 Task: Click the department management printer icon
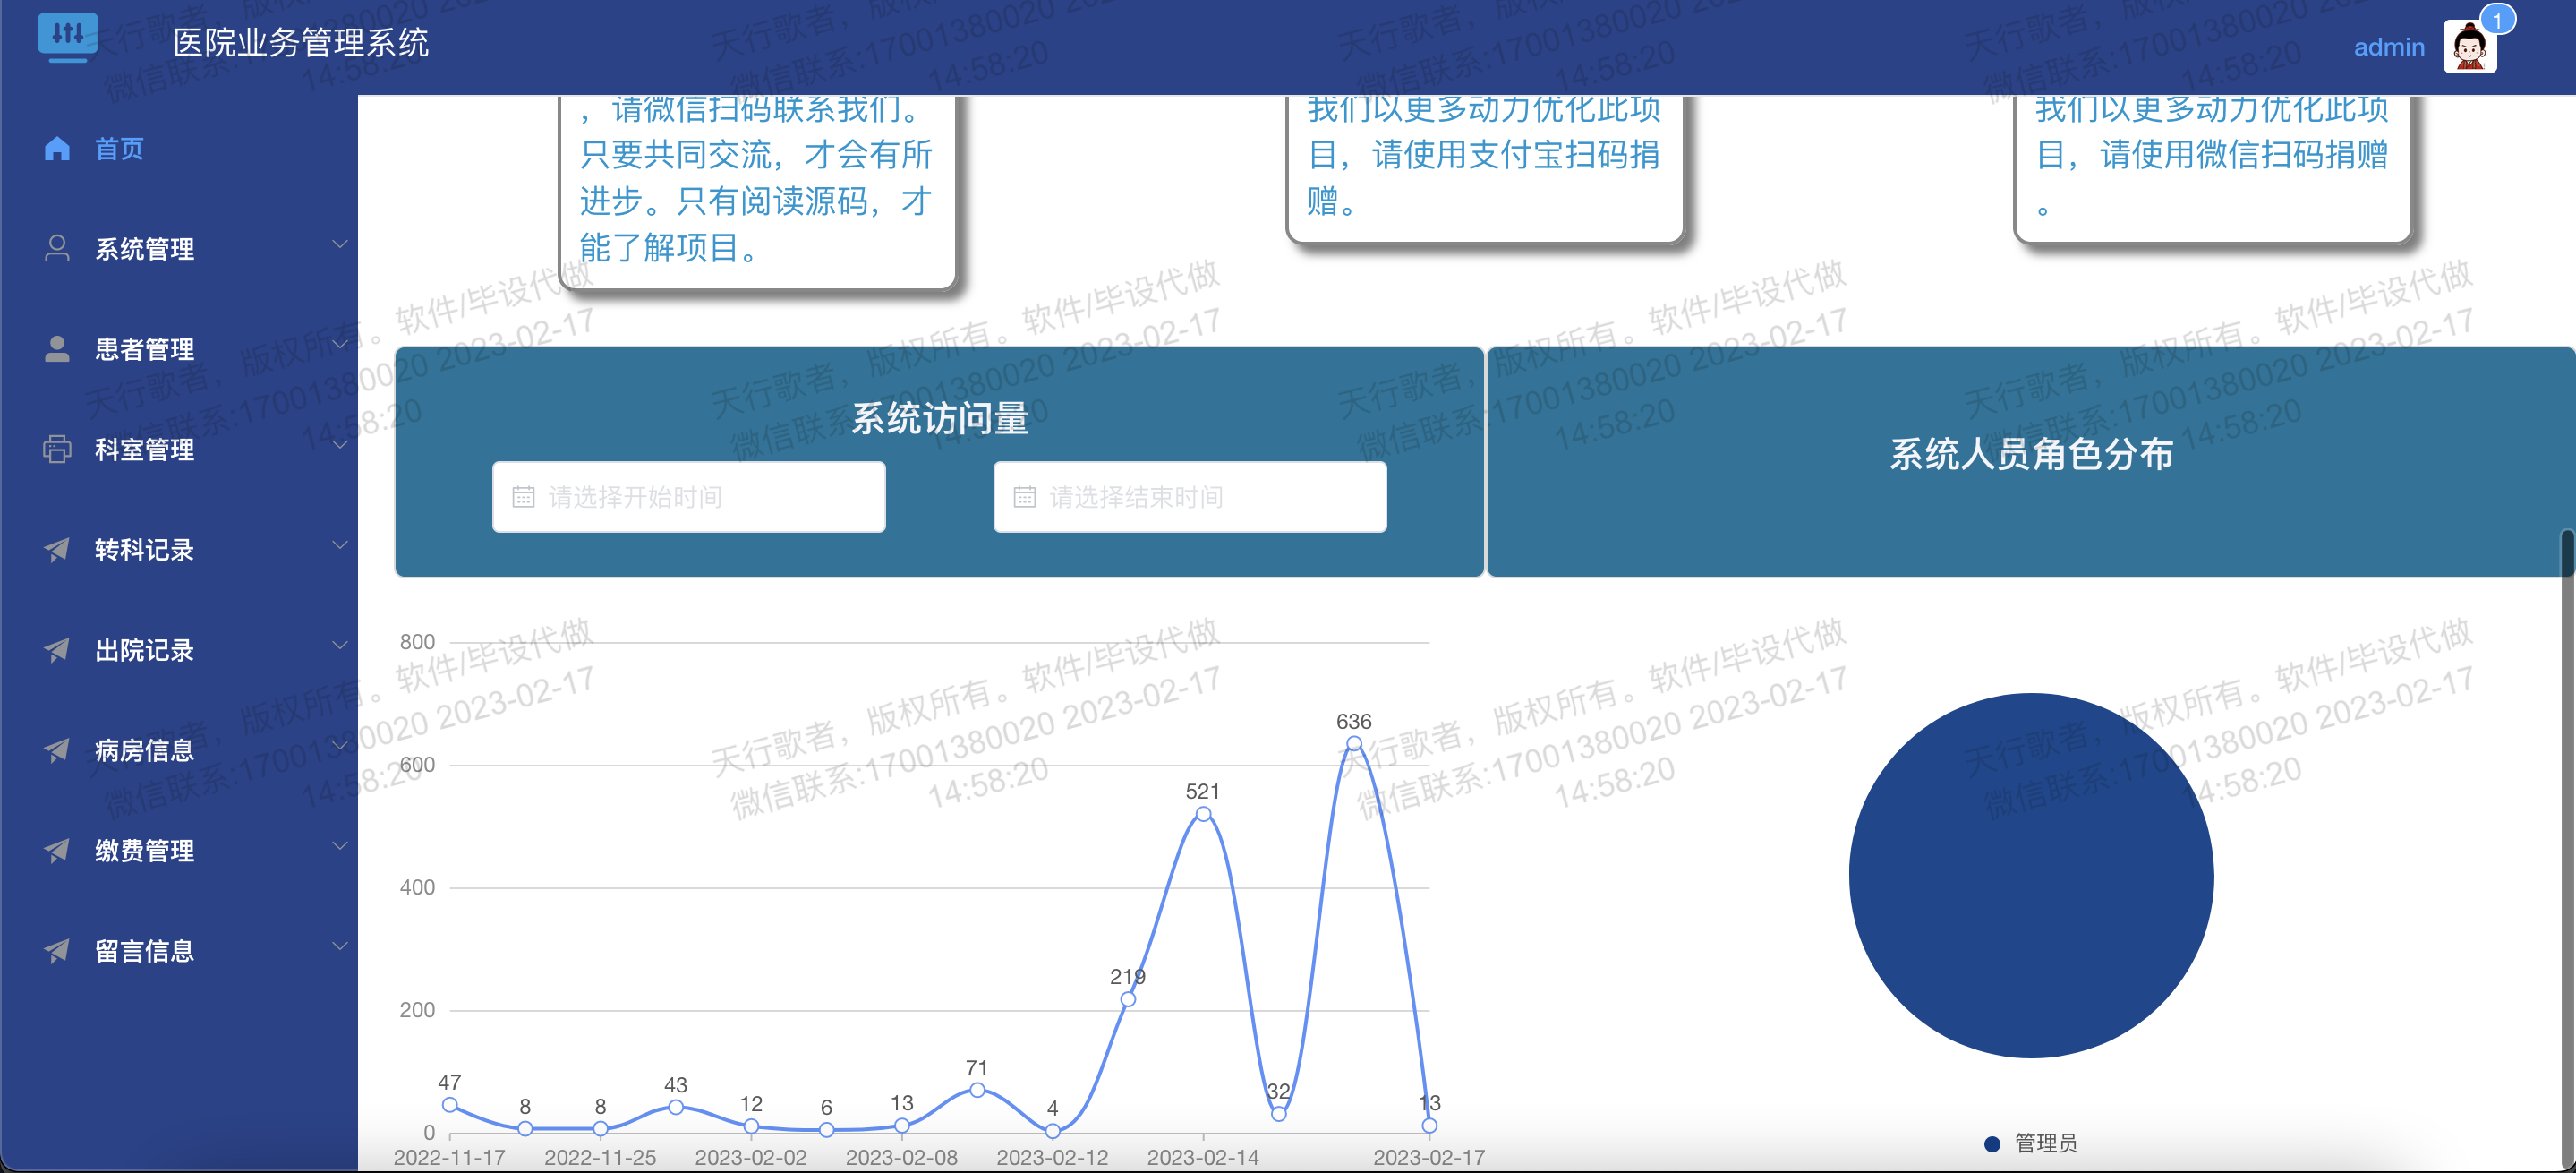pos(57,449)
